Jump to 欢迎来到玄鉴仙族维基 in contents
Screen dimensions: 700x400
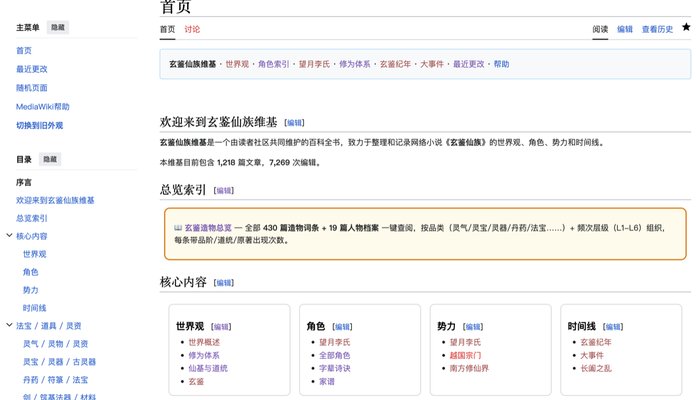(x=55, y=200)
